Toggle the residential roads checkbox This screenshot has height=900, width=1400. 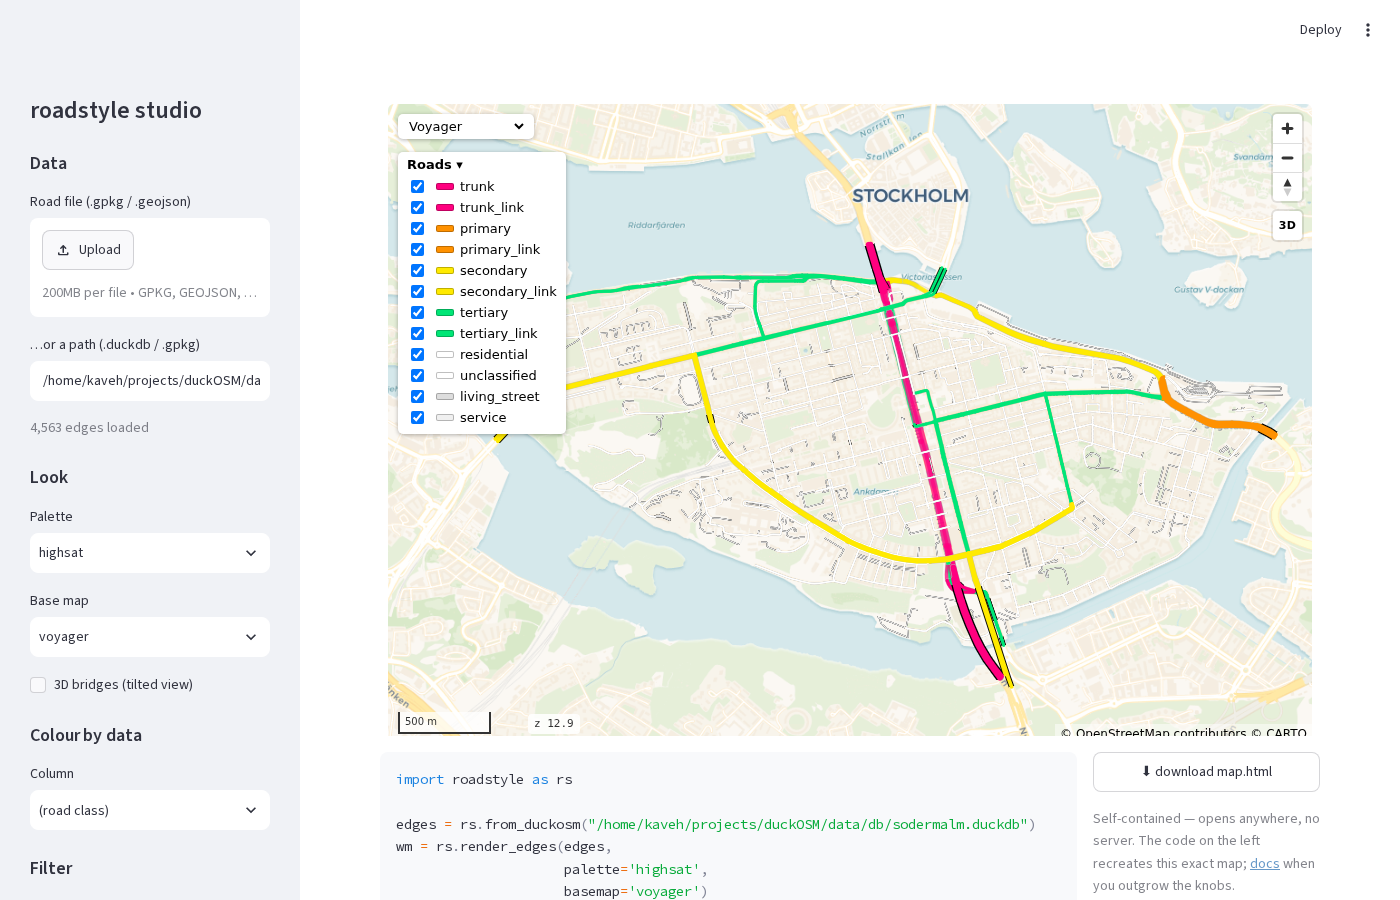tap(417, 355)
